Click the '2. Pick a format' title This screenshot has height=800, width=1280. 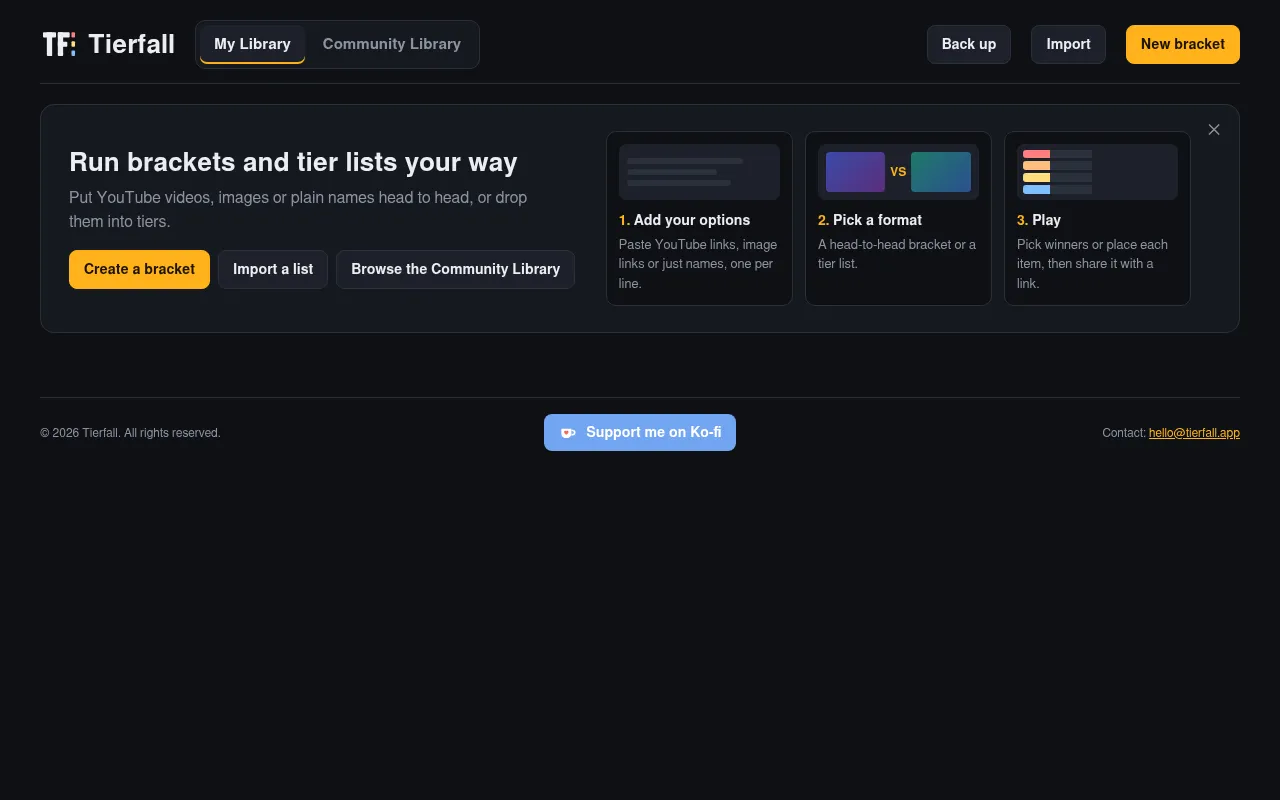tap(870, 220)
